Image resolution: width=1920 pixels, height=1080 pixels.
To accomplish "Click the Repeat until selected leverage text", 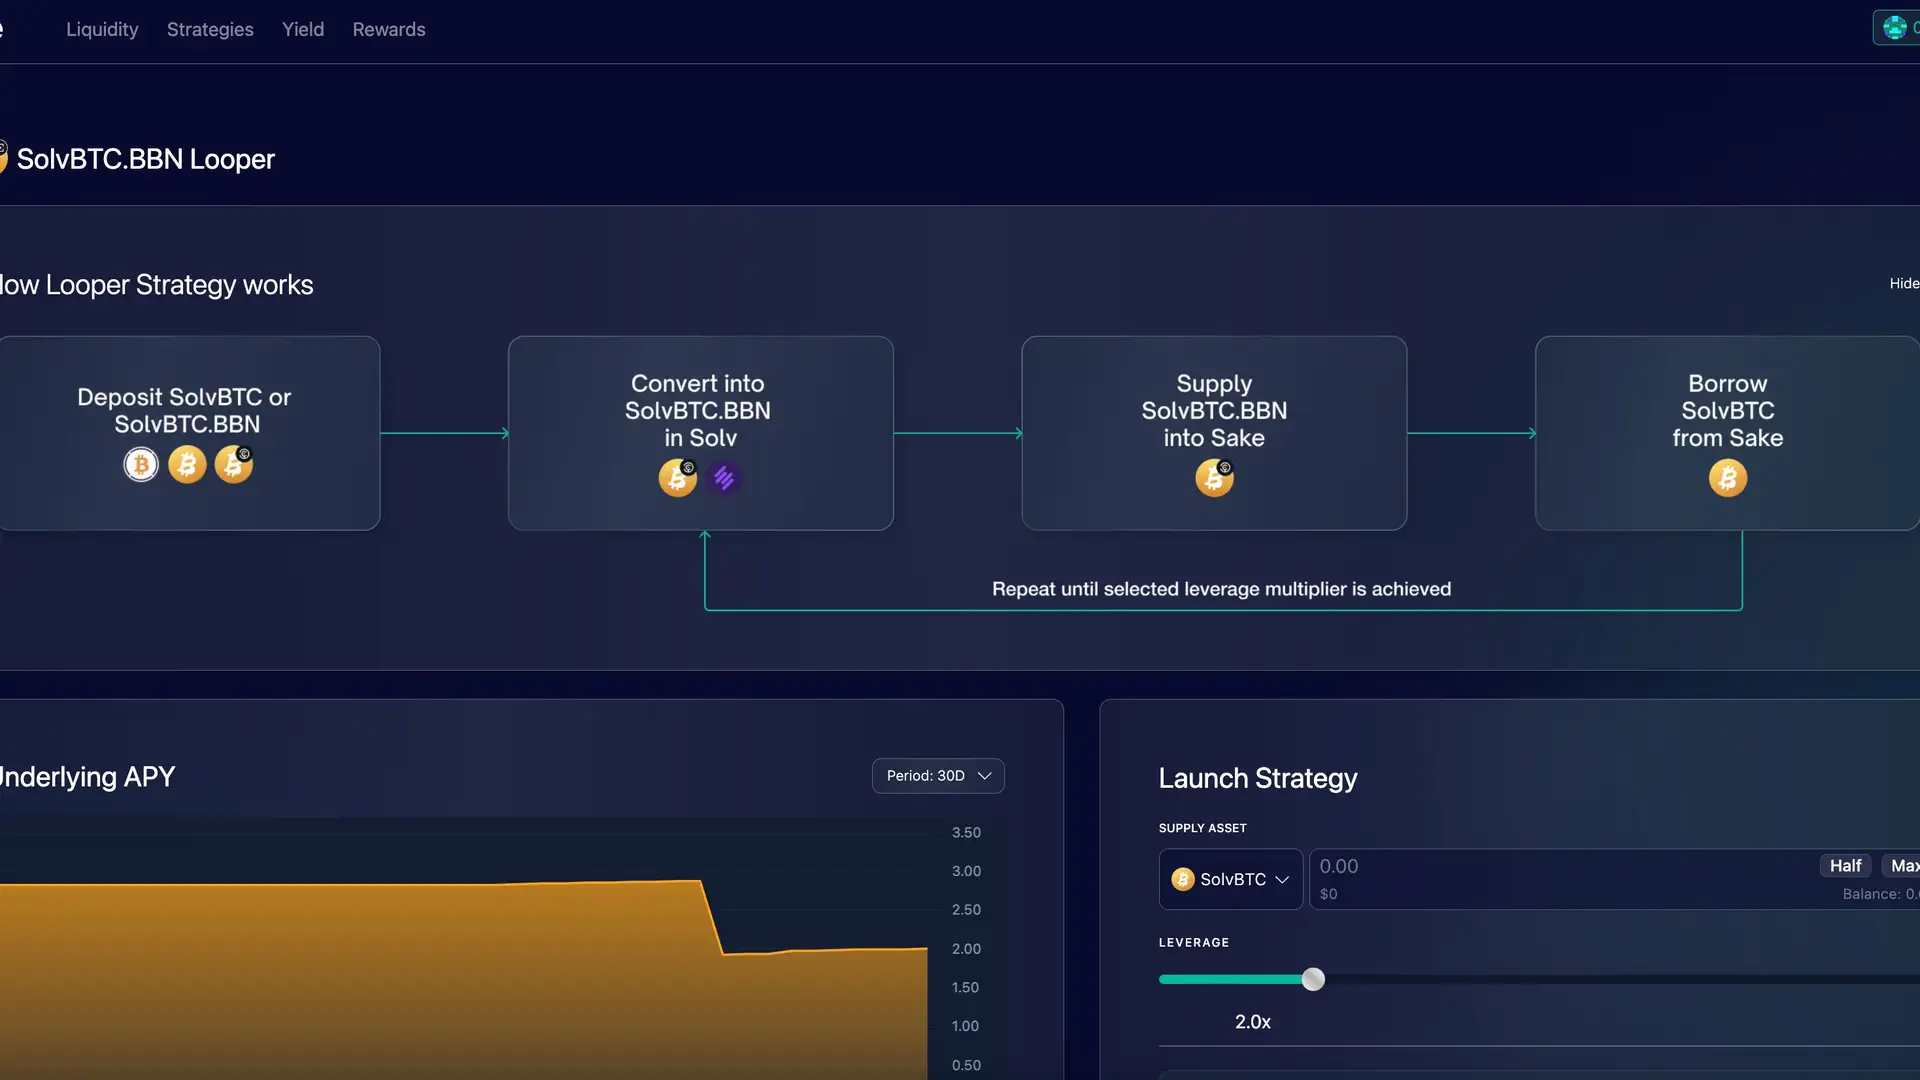I will click(x=1221, y=589).
